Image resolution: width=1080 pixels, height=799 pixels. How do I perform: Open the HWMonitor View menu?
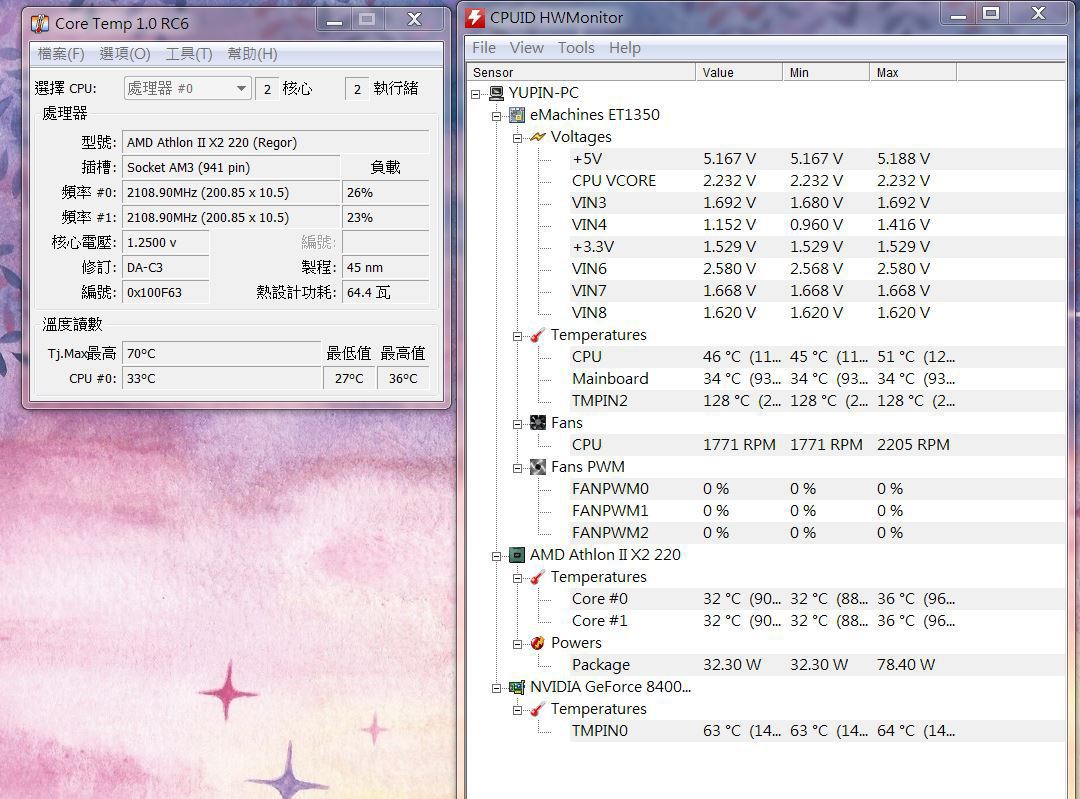(527, 48)
